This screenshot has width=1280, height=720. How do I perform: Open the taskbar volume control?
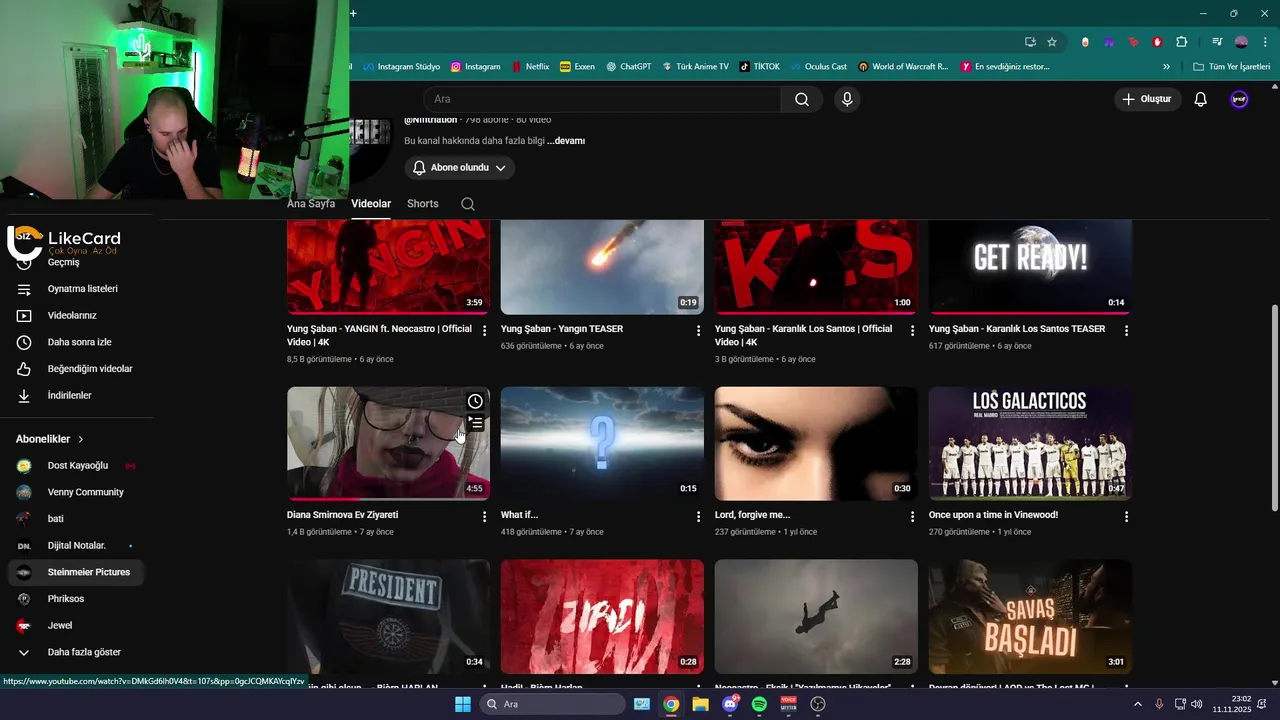(x=1196, y=704)
